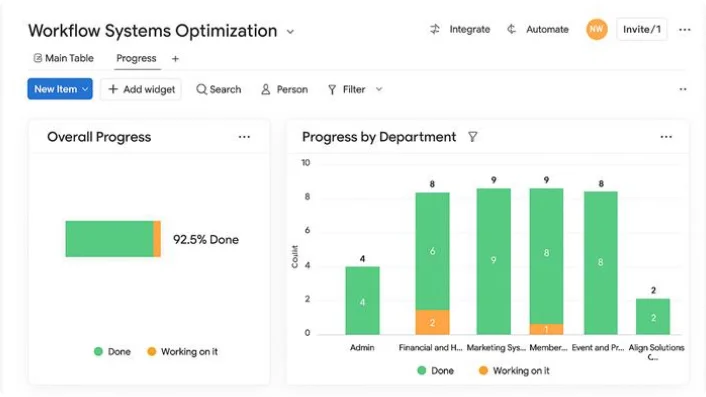Screen dimensions: 706x397
Task: Open the Overall Progress widget menu
Action: click(x=244, y=137)
